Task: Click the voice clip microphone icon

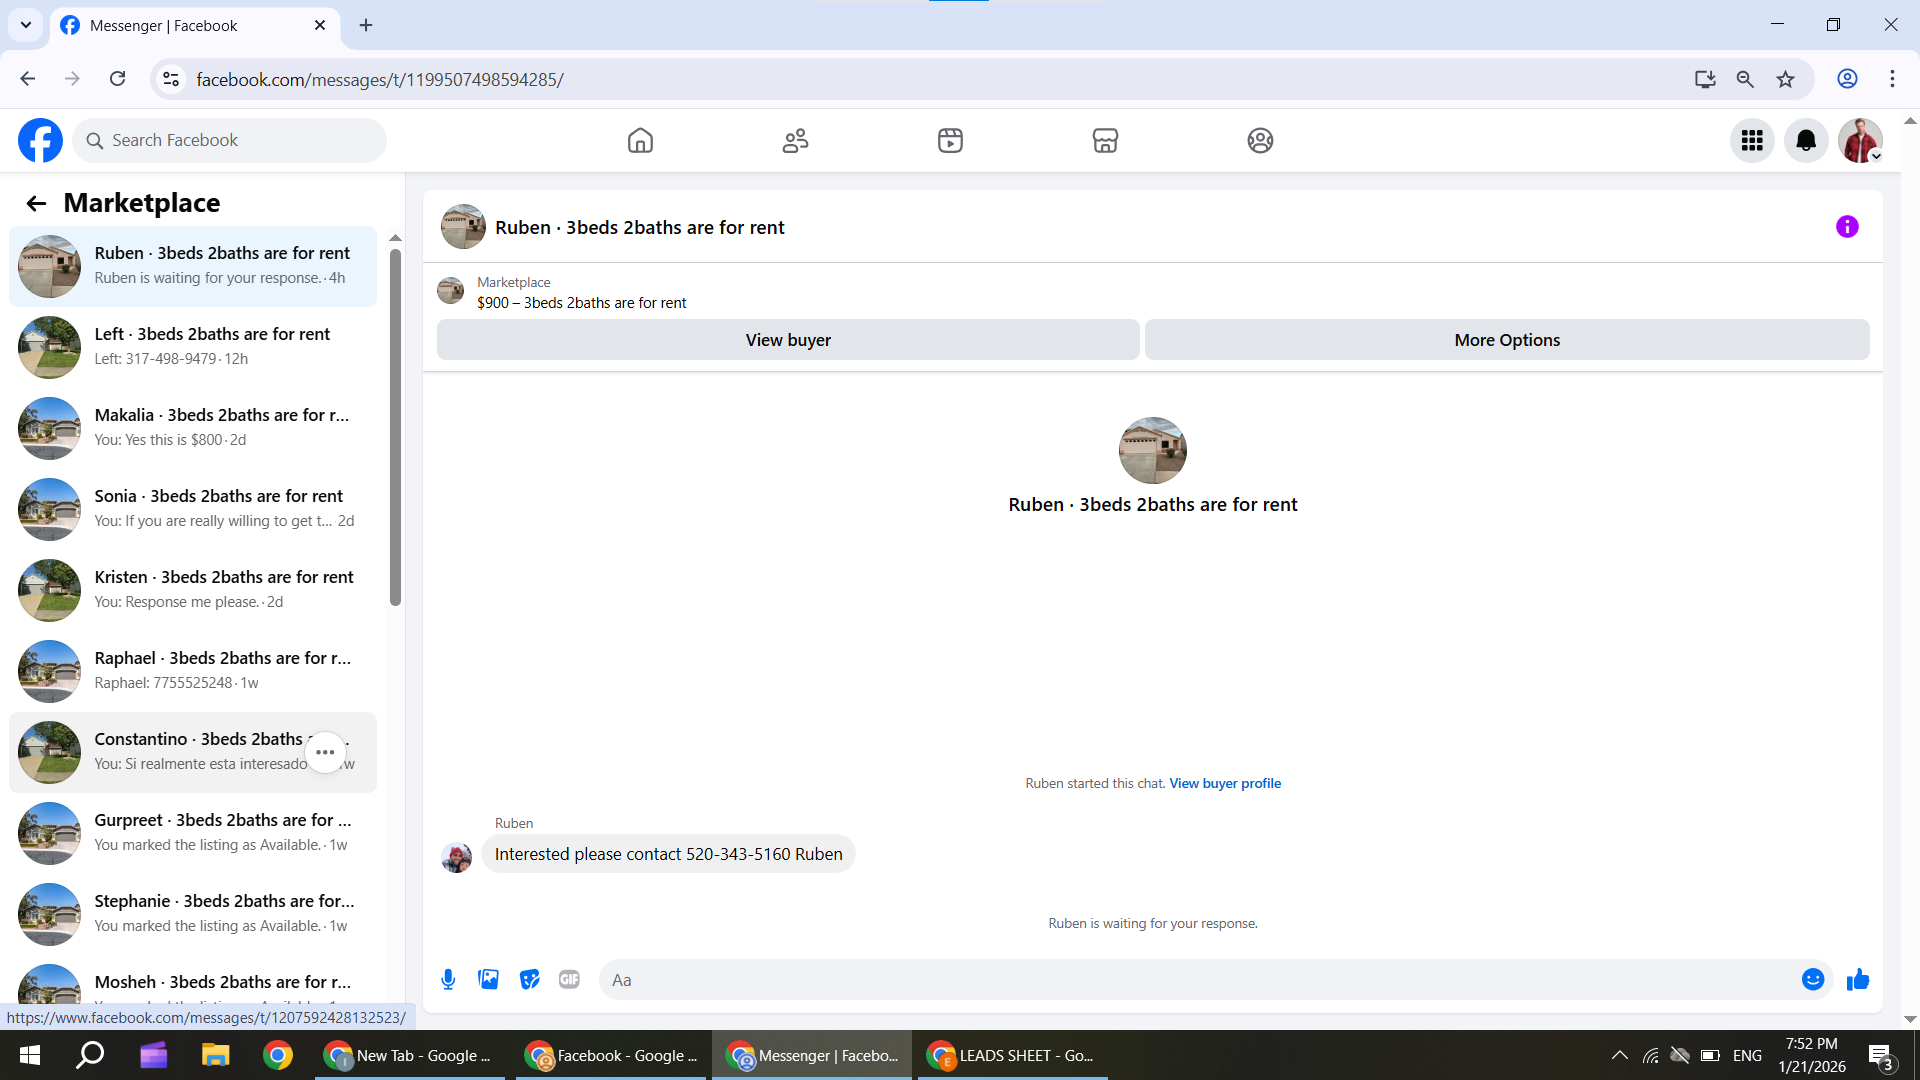Action: tap(448, 980)
